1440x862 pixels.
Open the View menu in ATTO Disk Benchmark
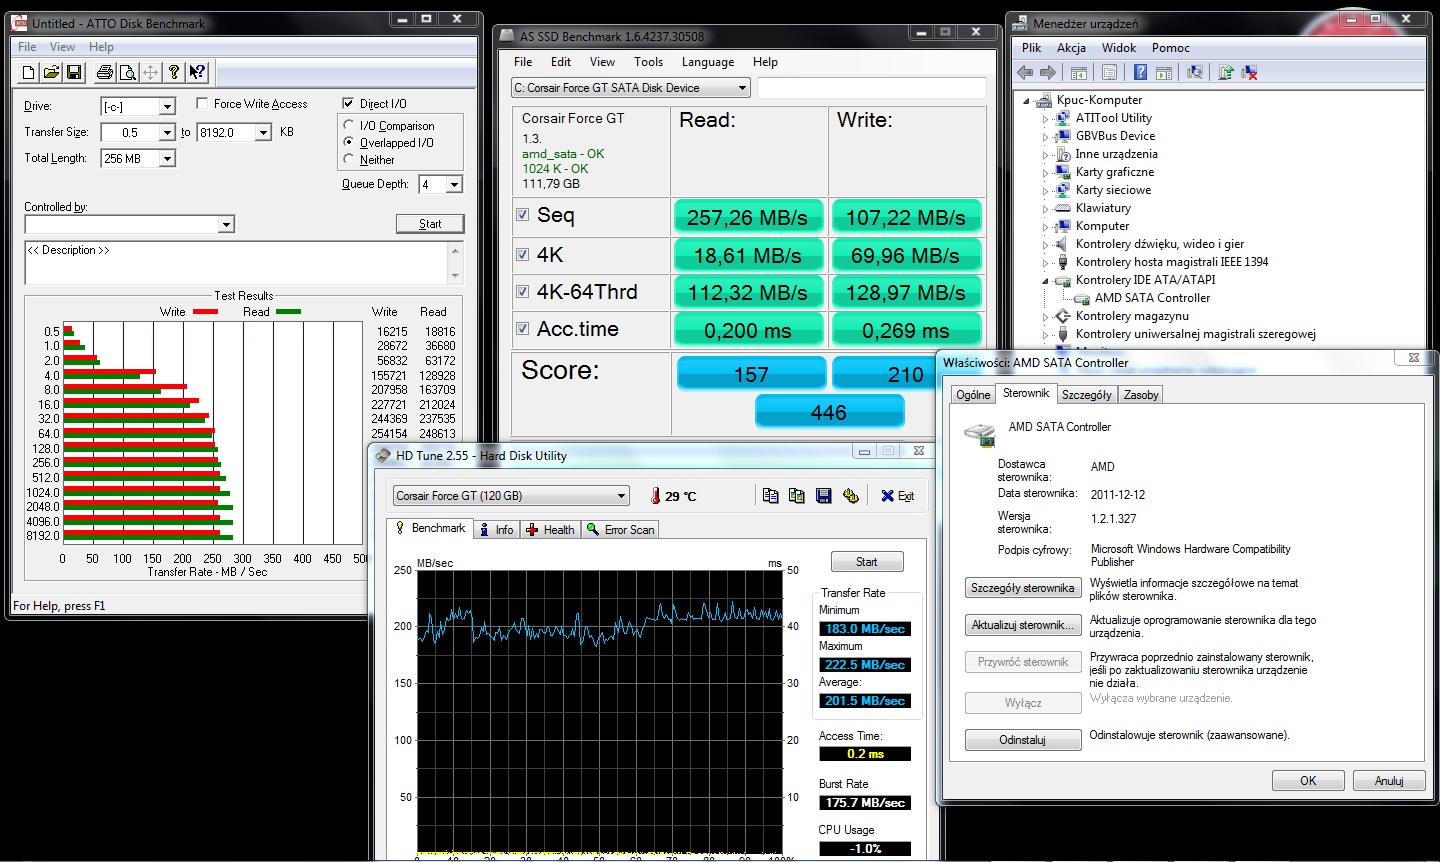[62, 47]
